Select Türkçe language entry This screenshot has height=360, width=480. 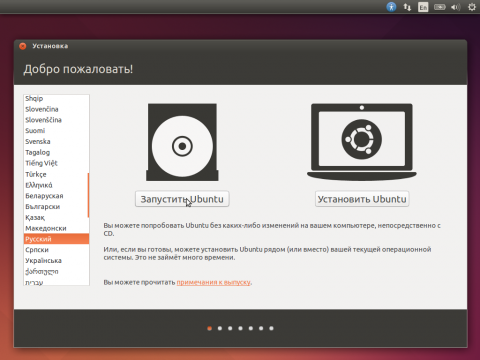pyautogui.click(x=56, y=174)
